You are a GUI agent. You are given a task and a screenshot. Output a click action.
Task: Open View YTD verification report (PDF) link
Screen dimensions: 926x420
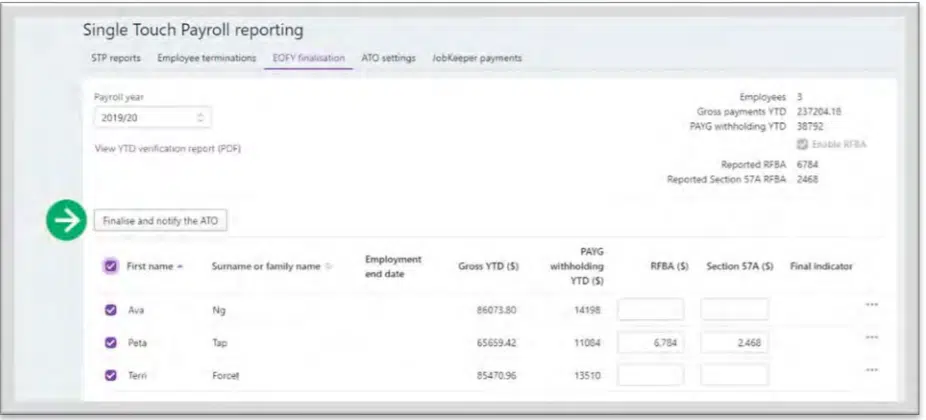(x=168, y=149)
